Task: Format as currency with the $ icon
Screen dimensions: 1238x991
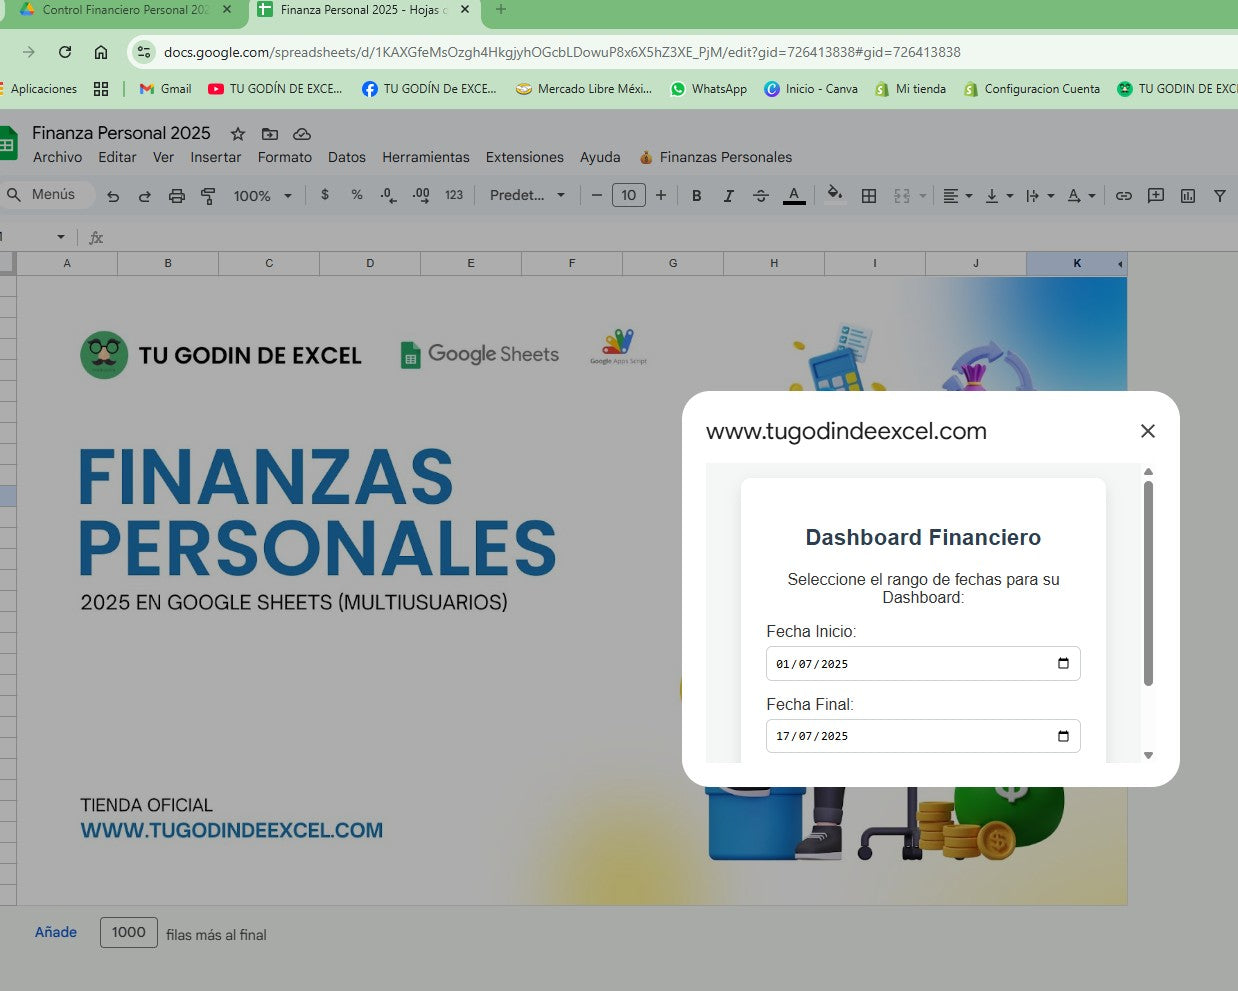Action: tap(325, 195)
